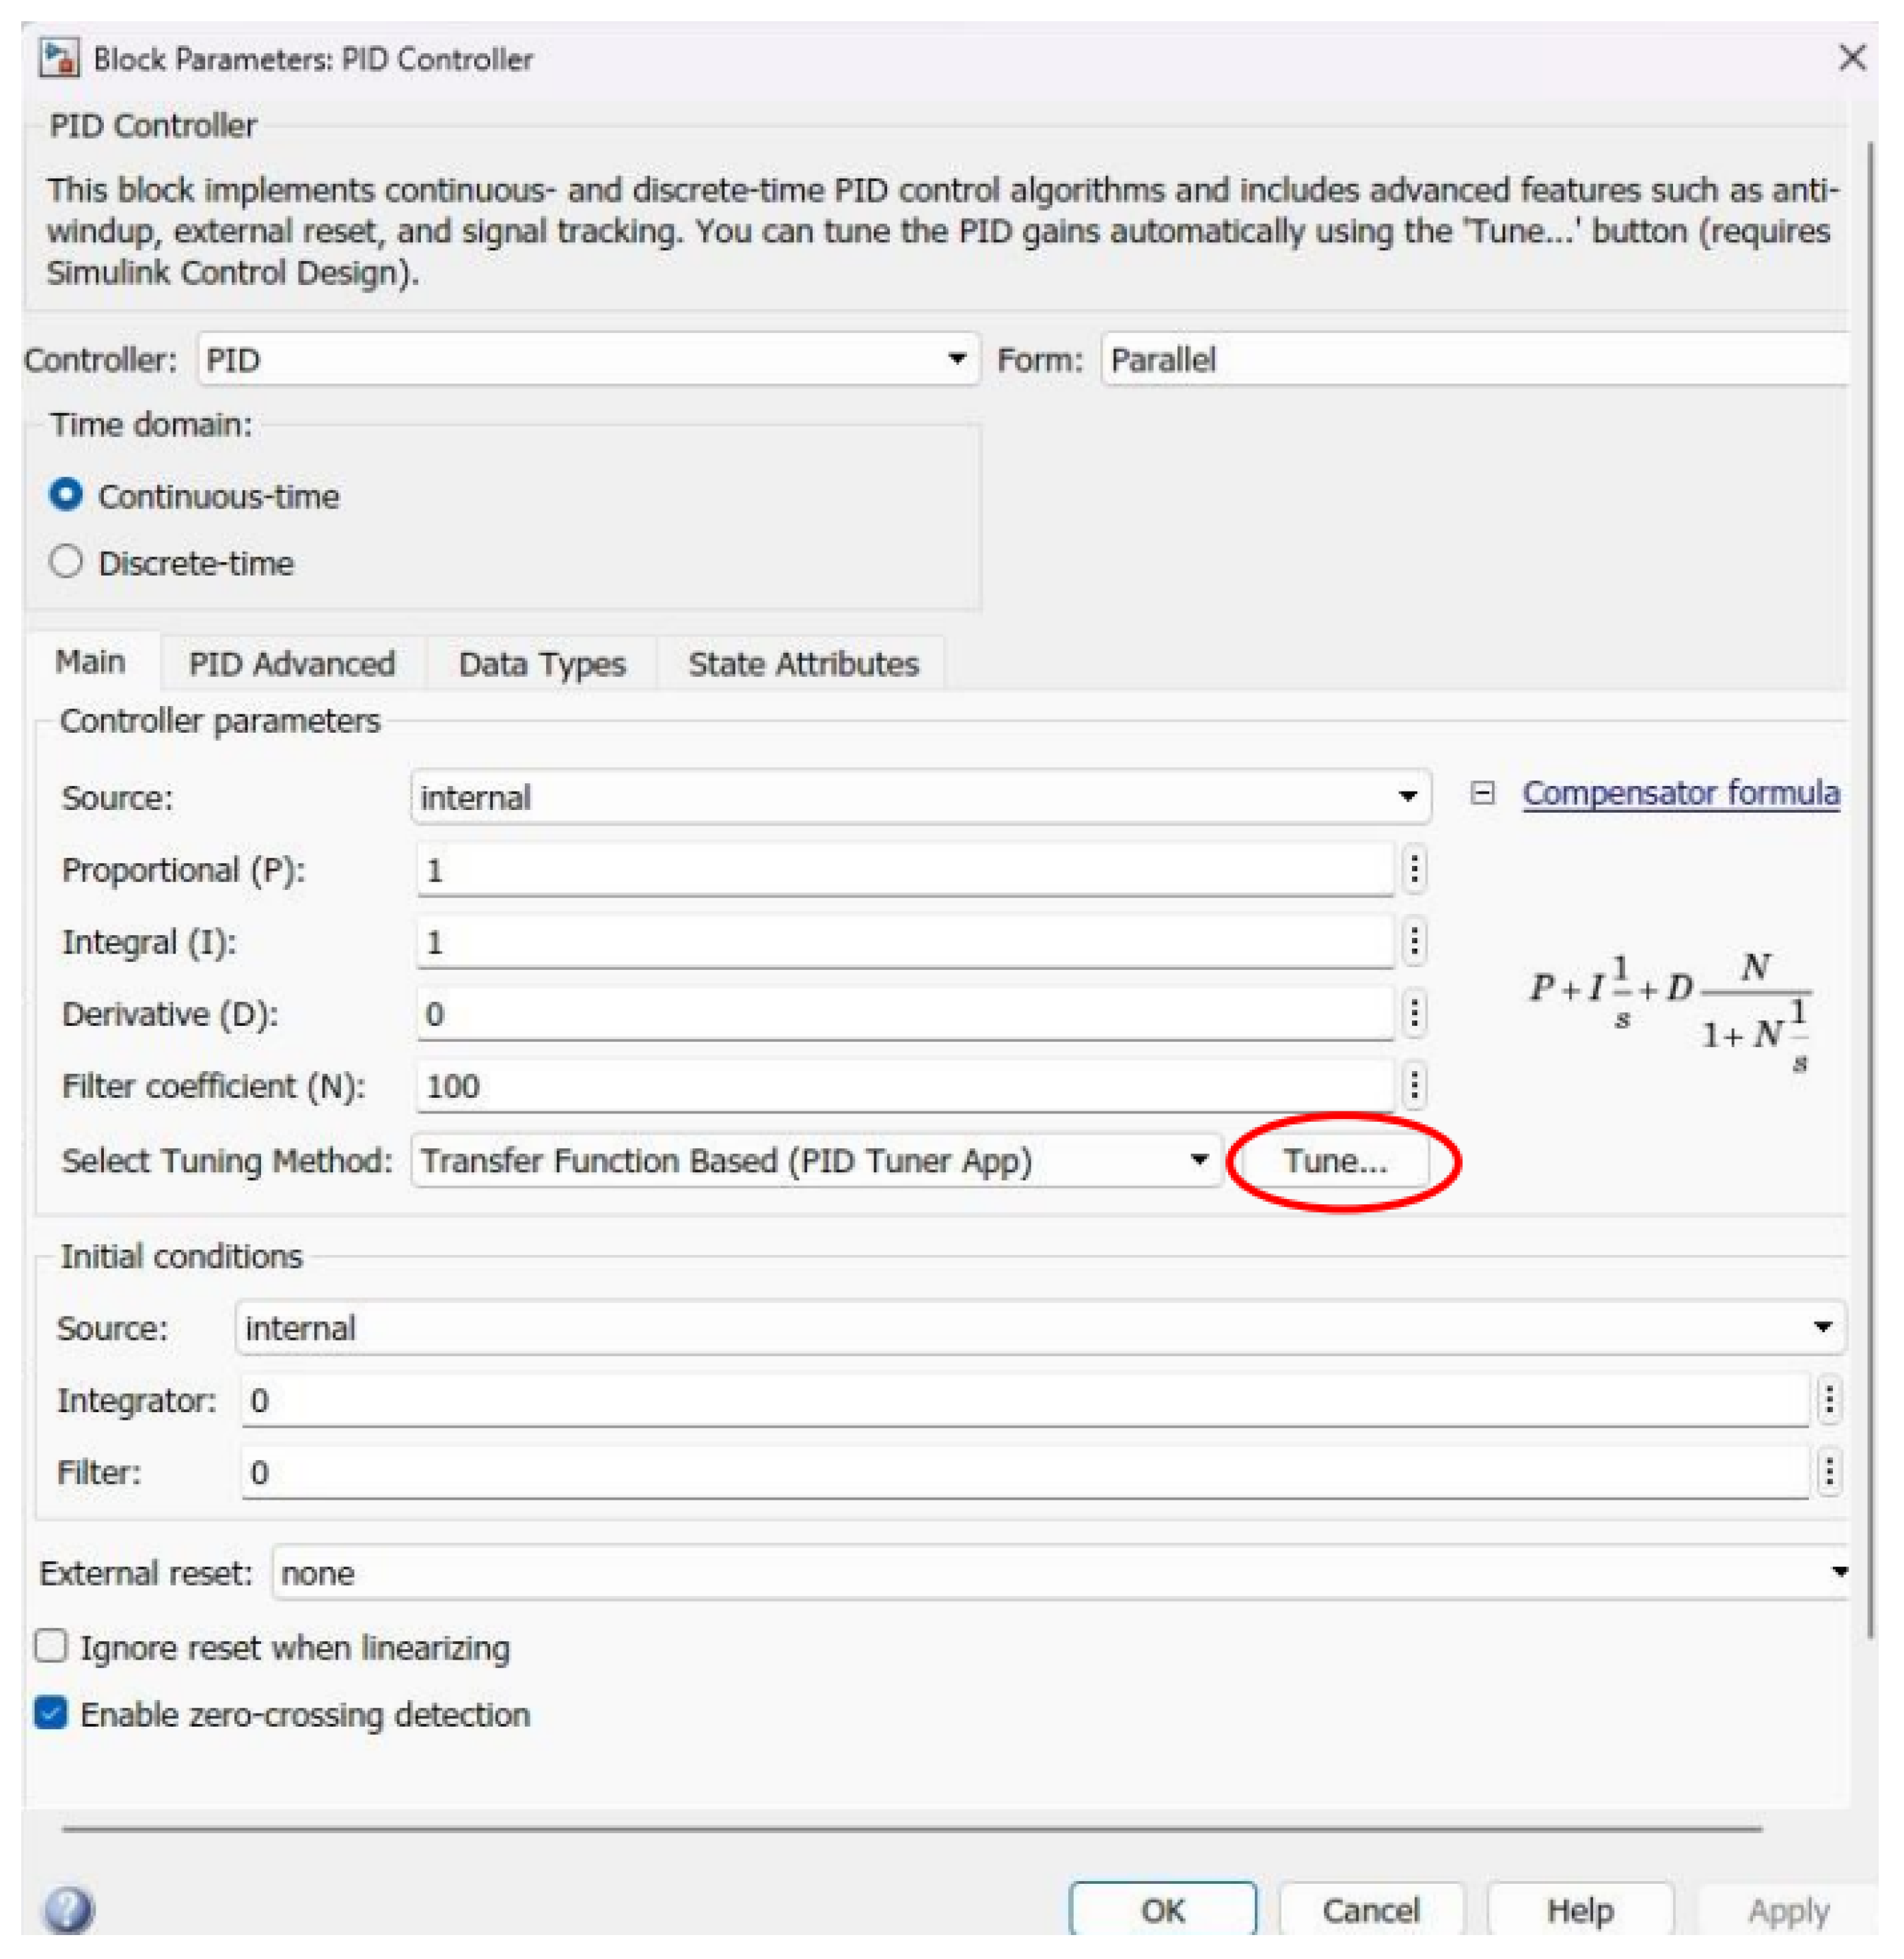Open the Data Types tab

click(541, 663)
